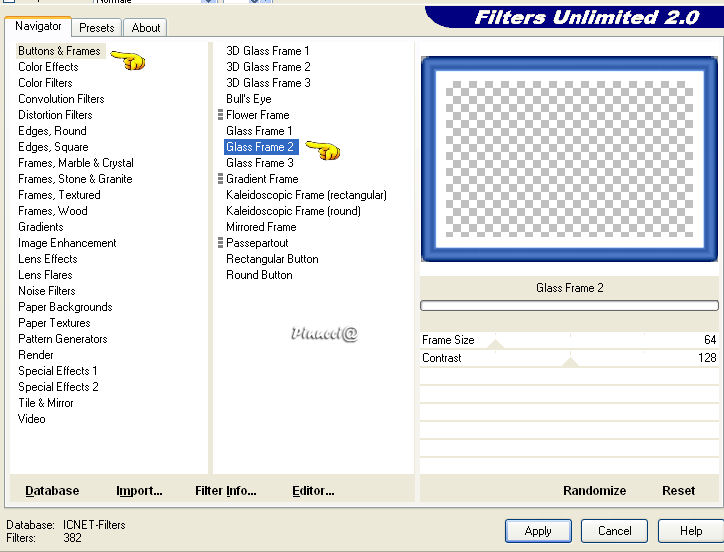This screenshot has width=724, height=552.
Task: Click the Import... button
Action: pos(139,491)
